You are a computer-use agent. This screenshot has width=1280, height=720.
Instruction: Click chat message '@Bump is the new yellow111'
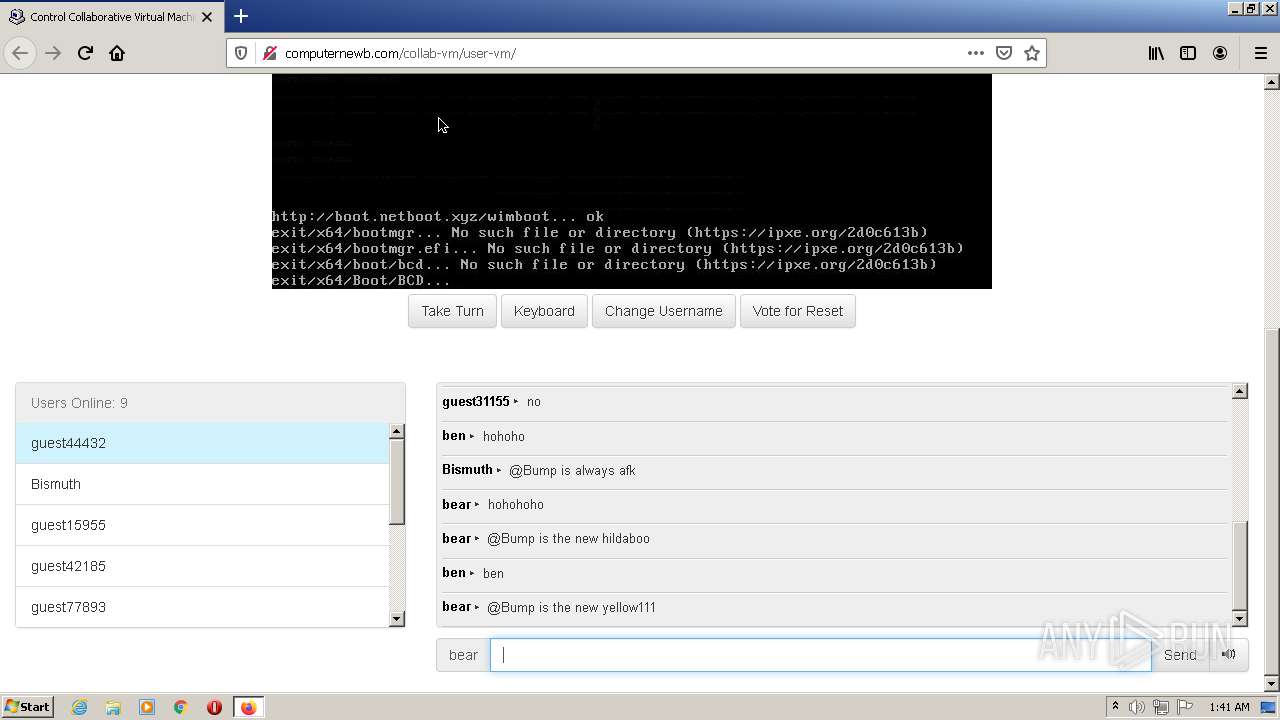pyautogui.click(x=571, y=607)
